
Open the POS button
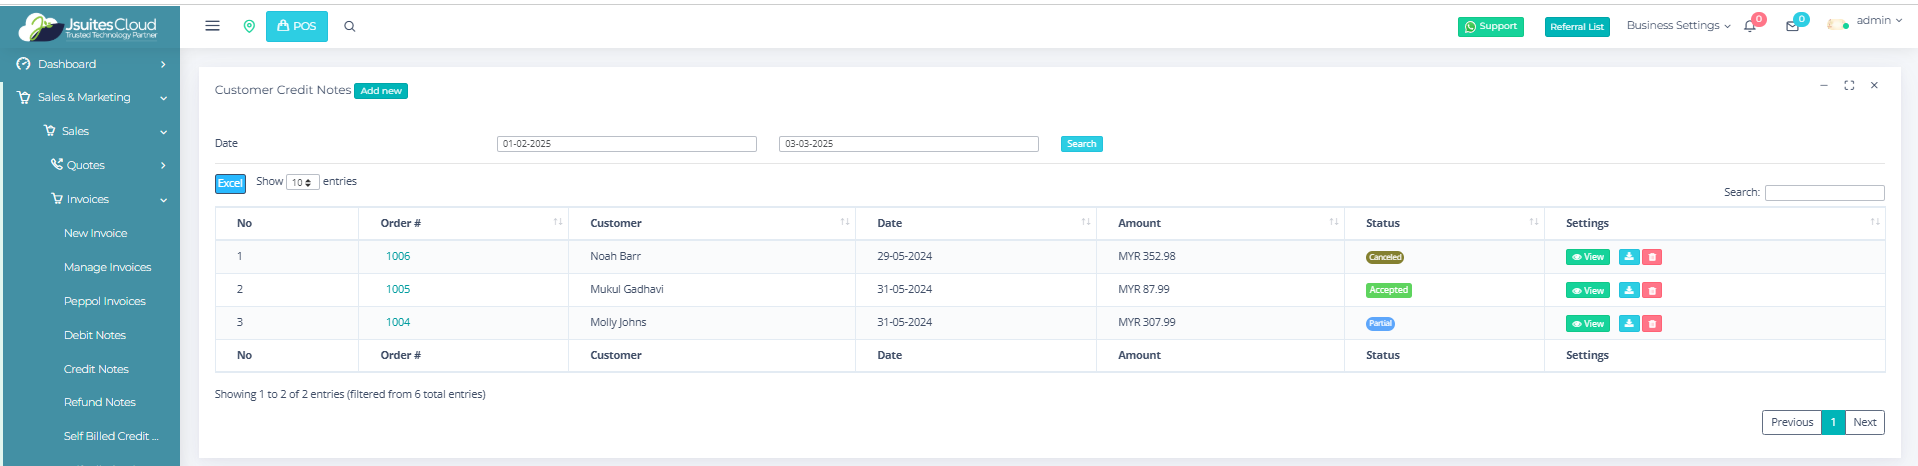(297, 26)
